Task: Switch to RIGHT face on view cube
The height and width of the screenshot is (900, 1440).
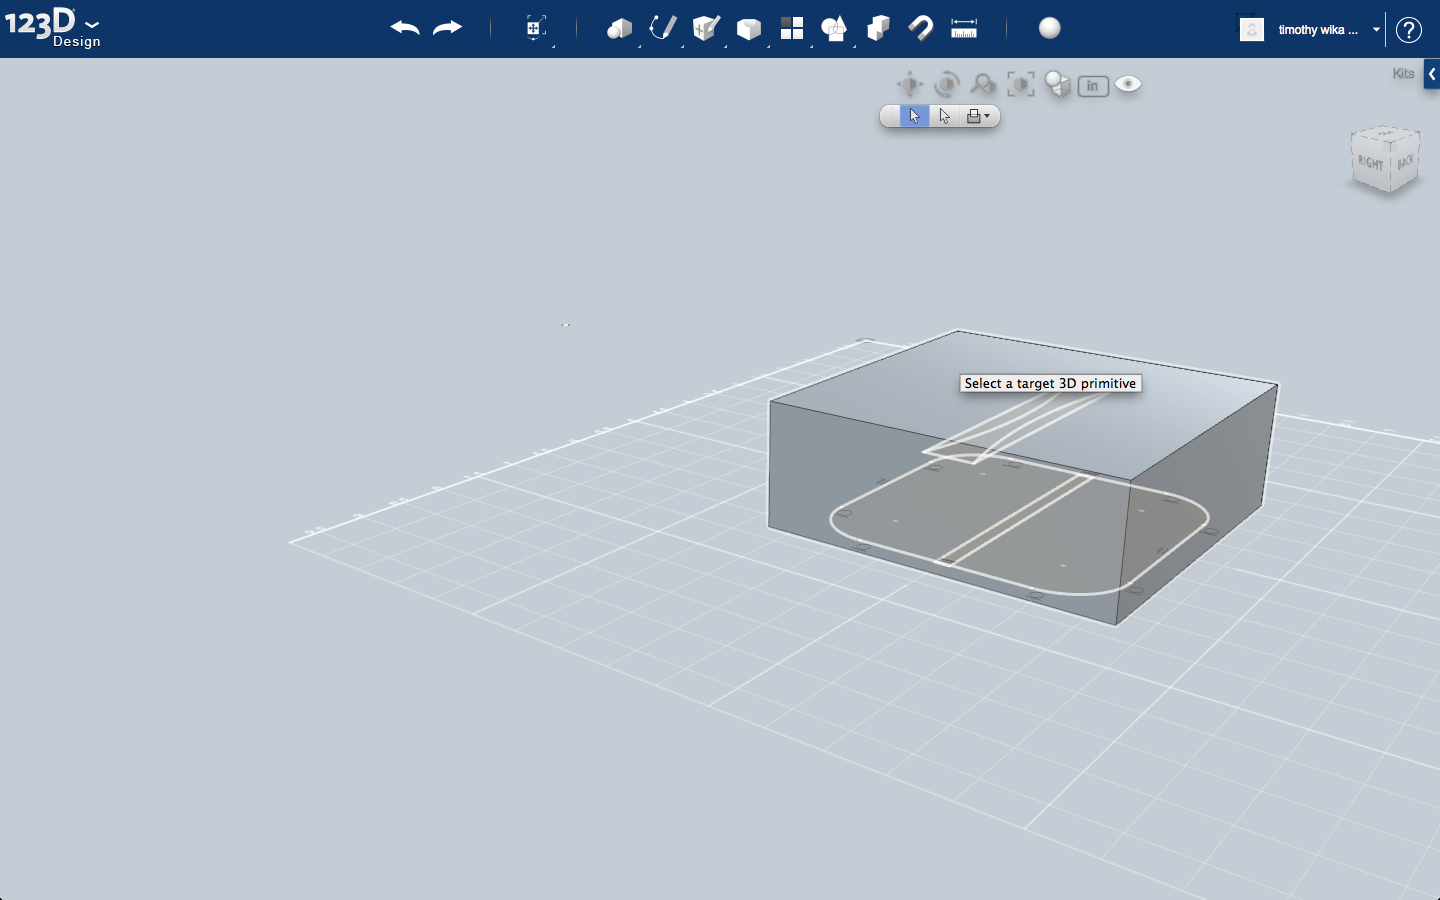Action: pos(1370,163)
